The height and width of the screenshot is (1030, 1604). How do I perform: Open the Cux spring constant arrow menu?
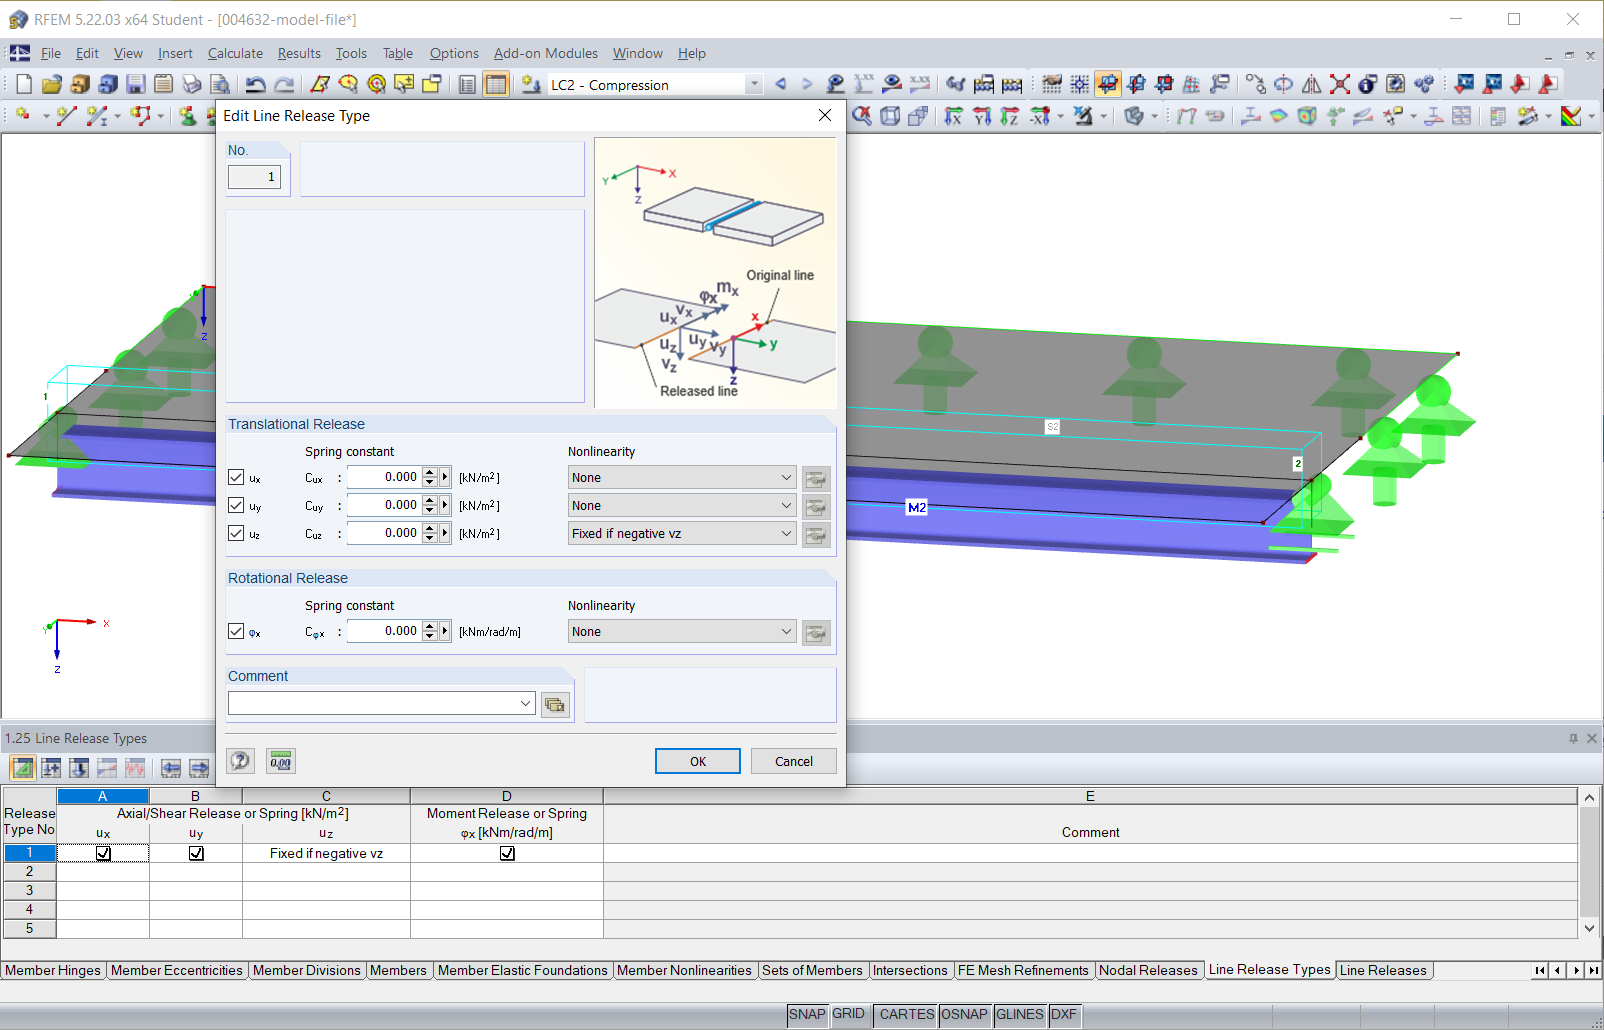tap(445, 477)
